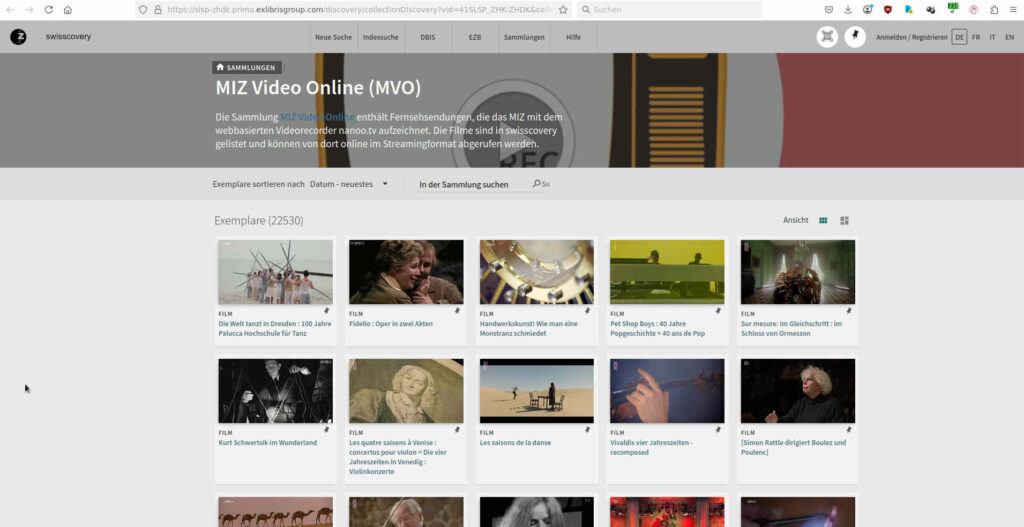
Task: Select DE language
Action: 959,37
